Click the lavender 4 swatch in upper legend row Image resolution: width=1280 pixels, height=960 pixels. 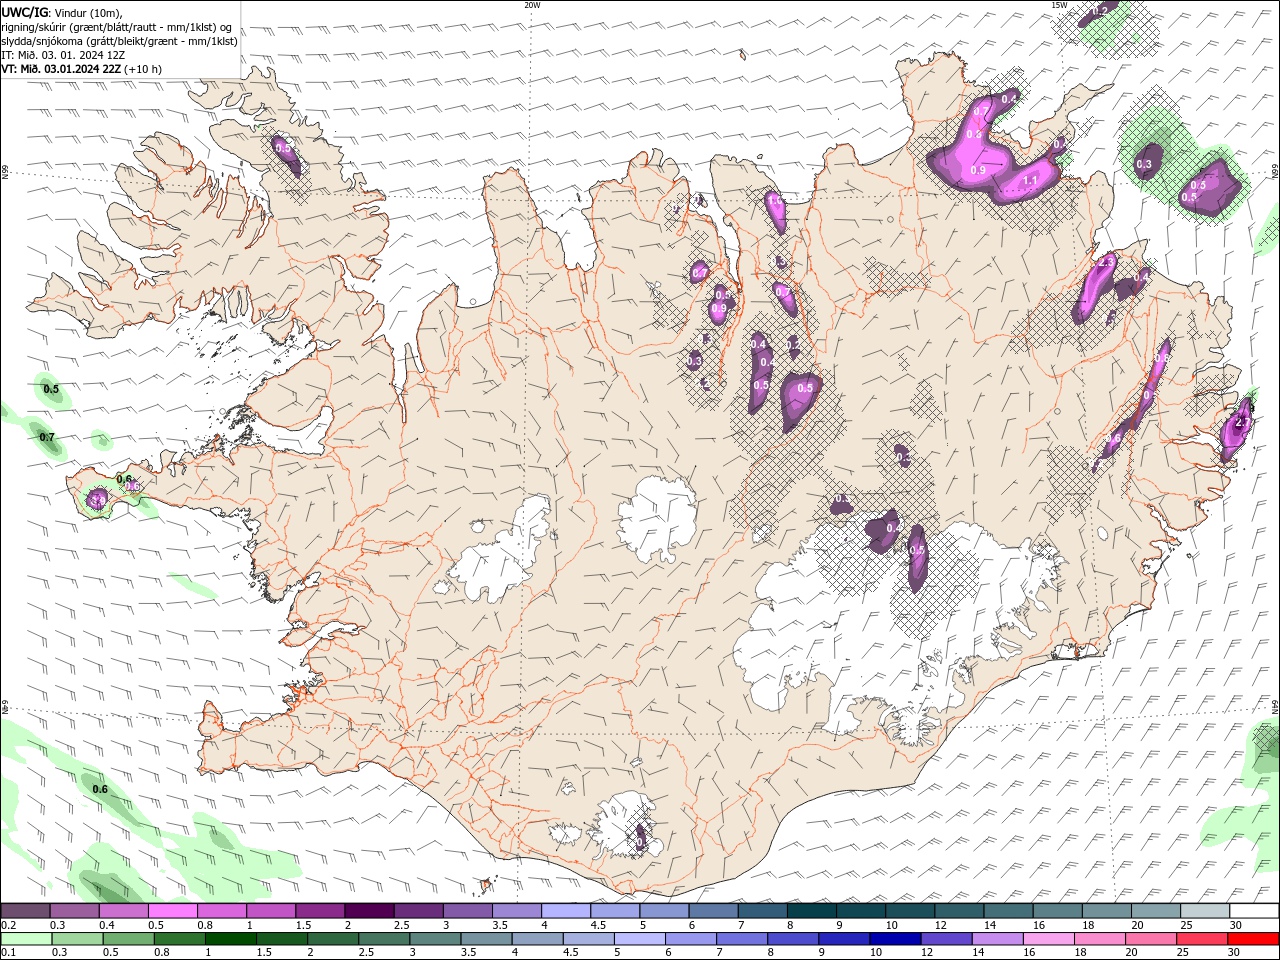coord(566,911)
